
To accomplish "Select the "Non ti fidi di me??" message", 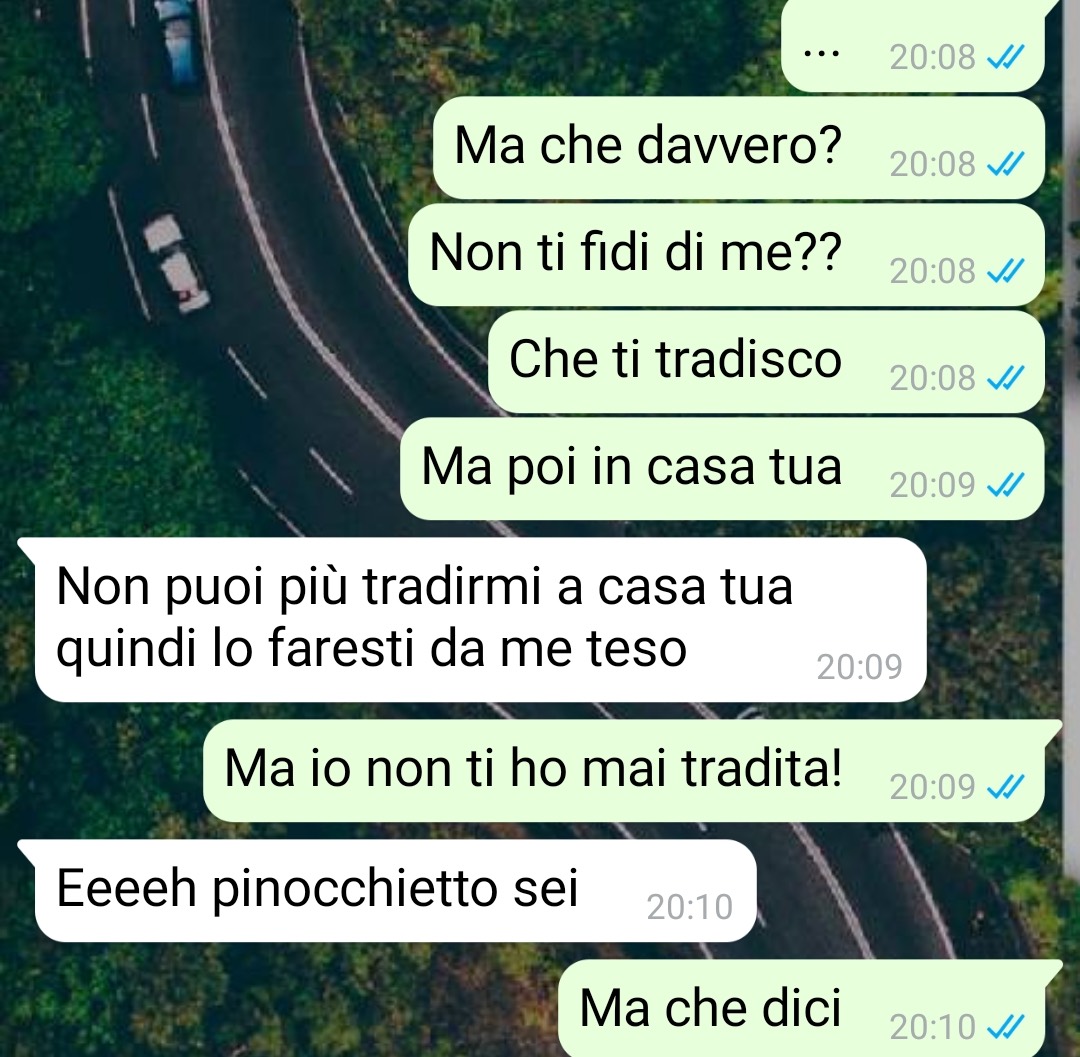I will (726, 255).
